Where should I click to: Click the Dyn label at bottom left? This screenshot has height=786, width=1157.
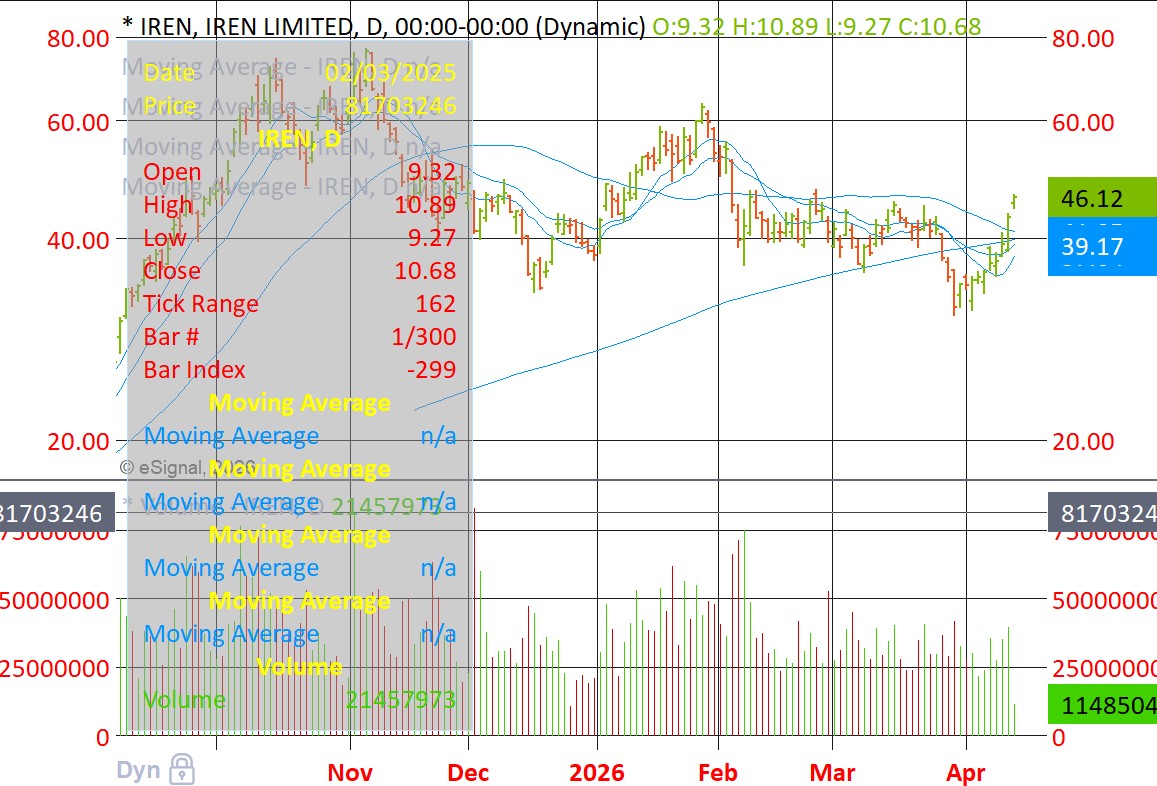[x=138, y=771]
